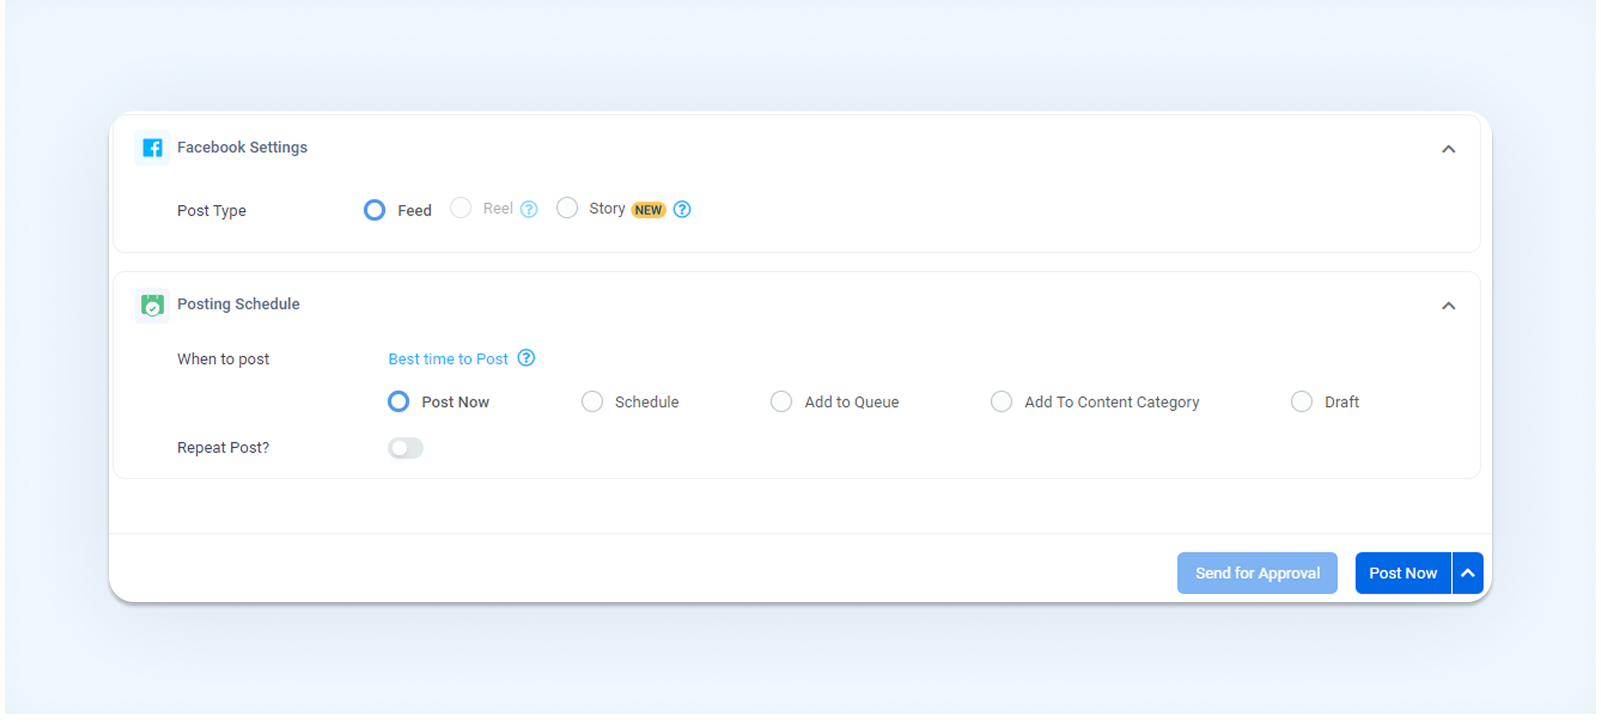Select Add To Content Category option
1601x722 pixels.
[x=1001, y=401]
